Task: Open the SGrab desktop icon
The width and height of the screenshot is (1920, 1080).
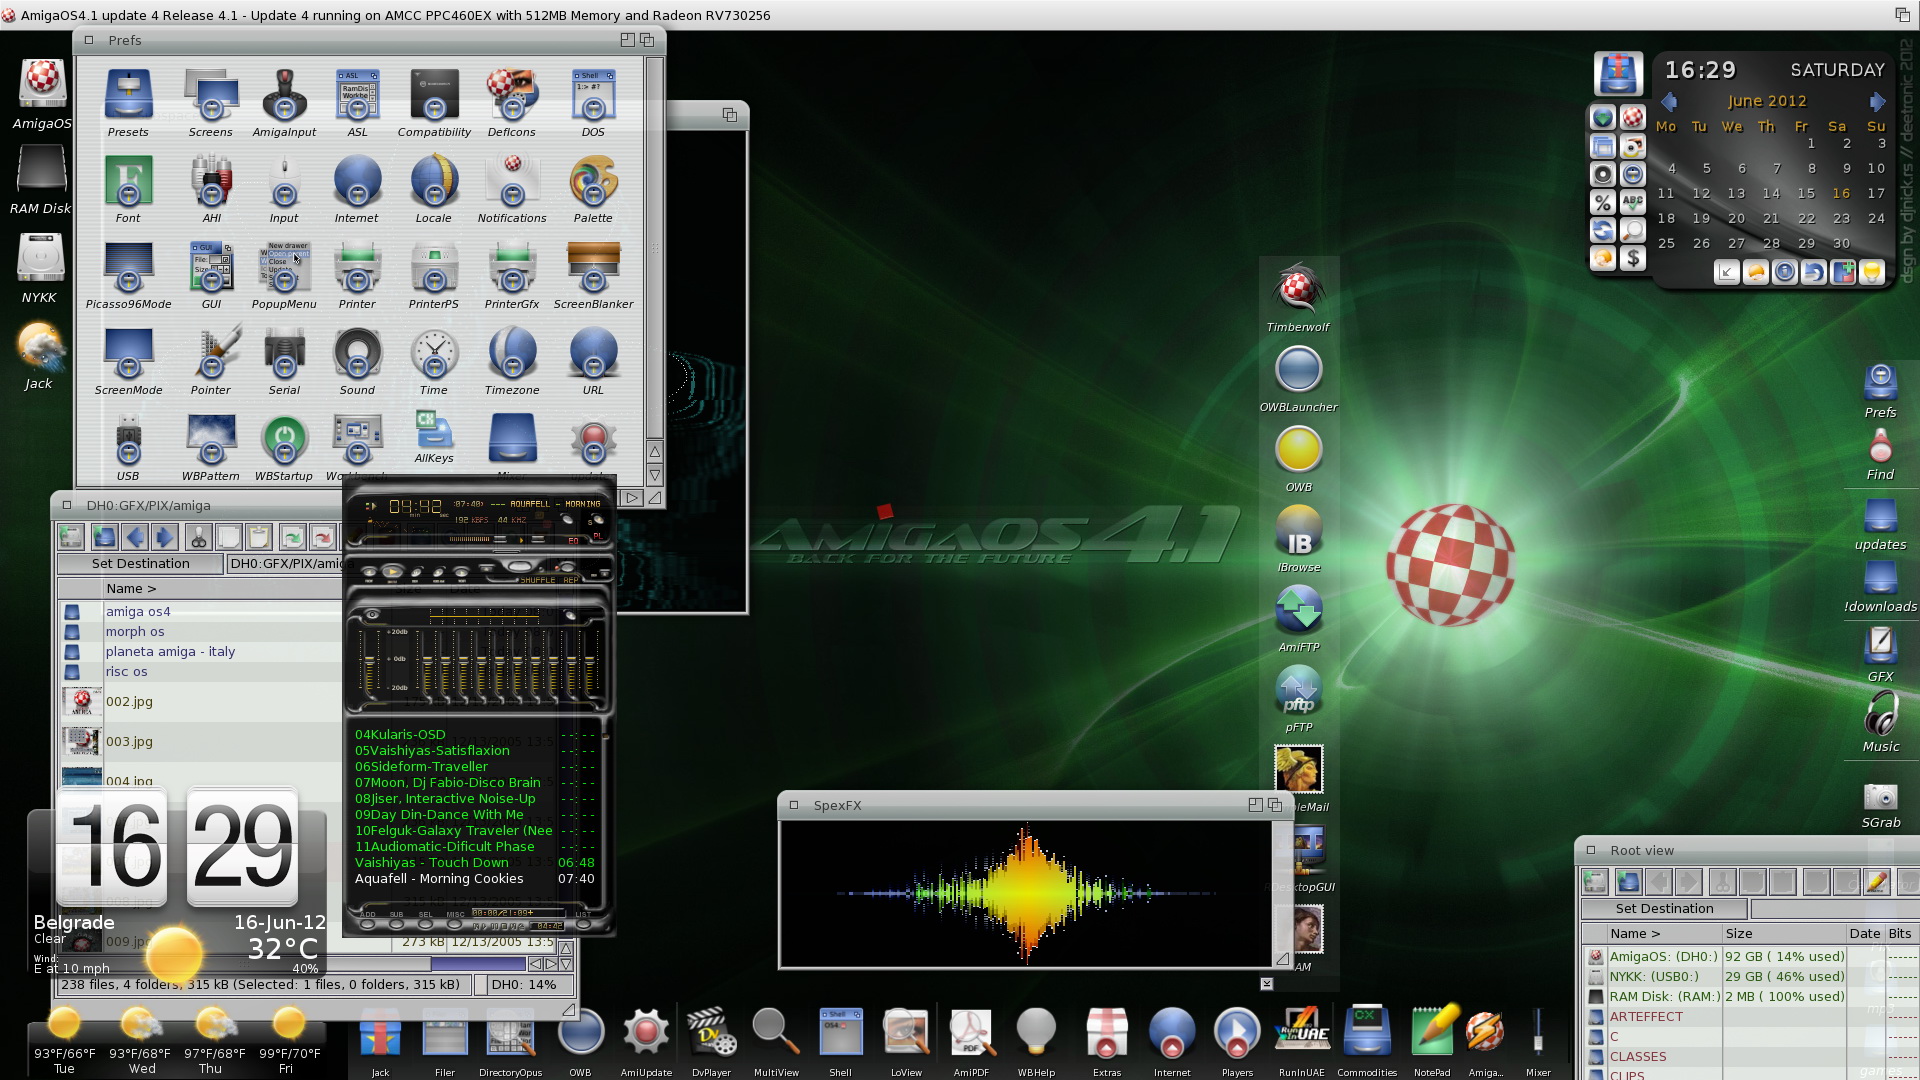Action: coord(1880,798)
